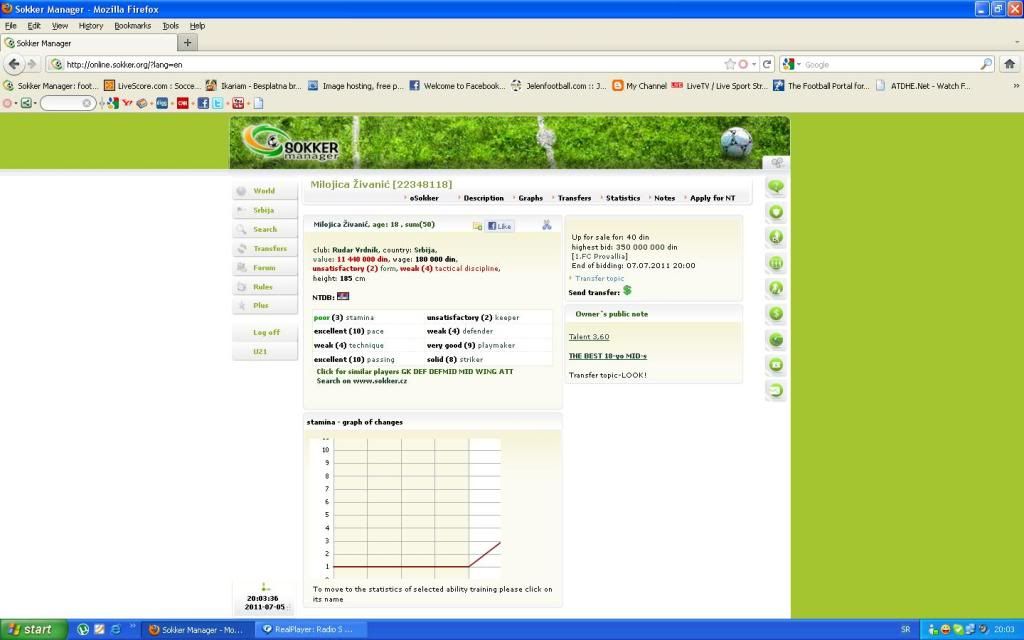The width and height of the screenshot is (1024, 640).
Task: Click the browser back arrow
Action: pos(15,64)
